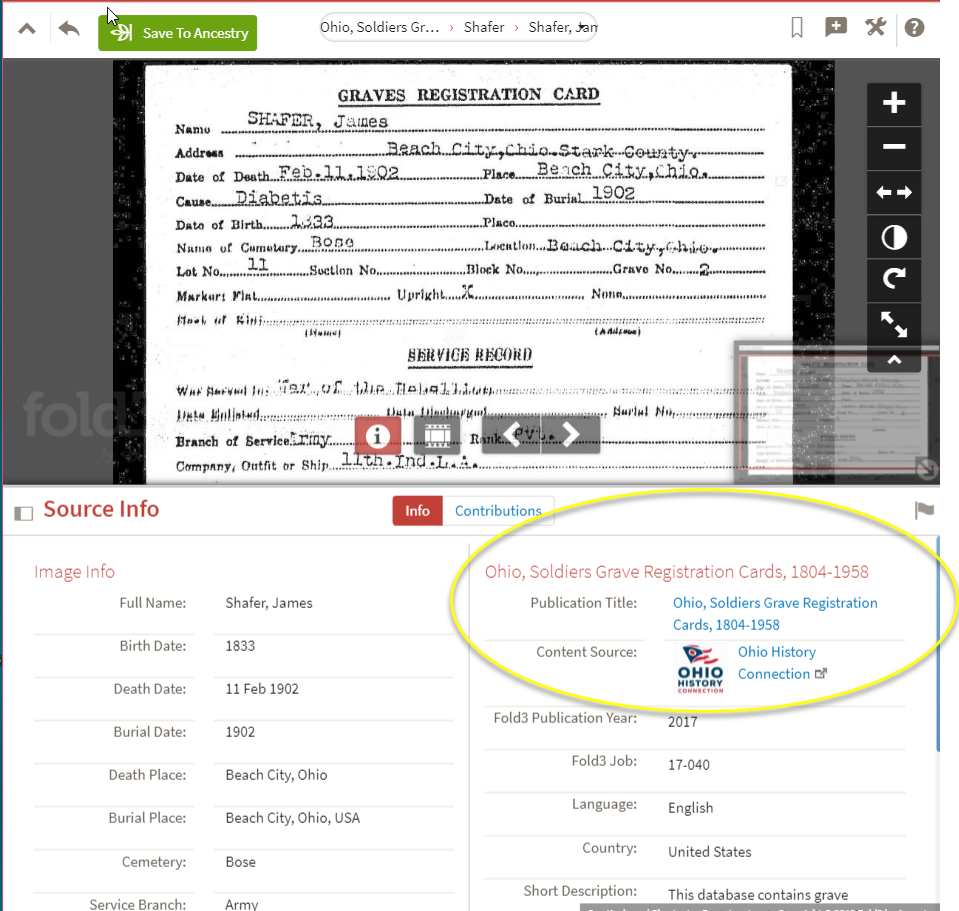Select the Language value English
The image size is (959, 911).
click(x=691, y=808)
